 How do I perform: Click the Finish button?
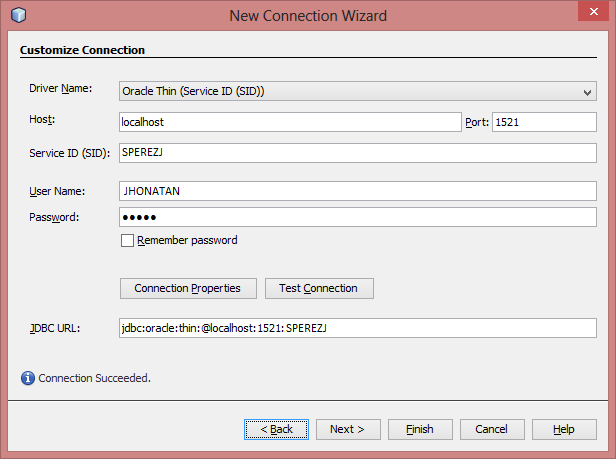pyautogui.click(x=420, y=429)
